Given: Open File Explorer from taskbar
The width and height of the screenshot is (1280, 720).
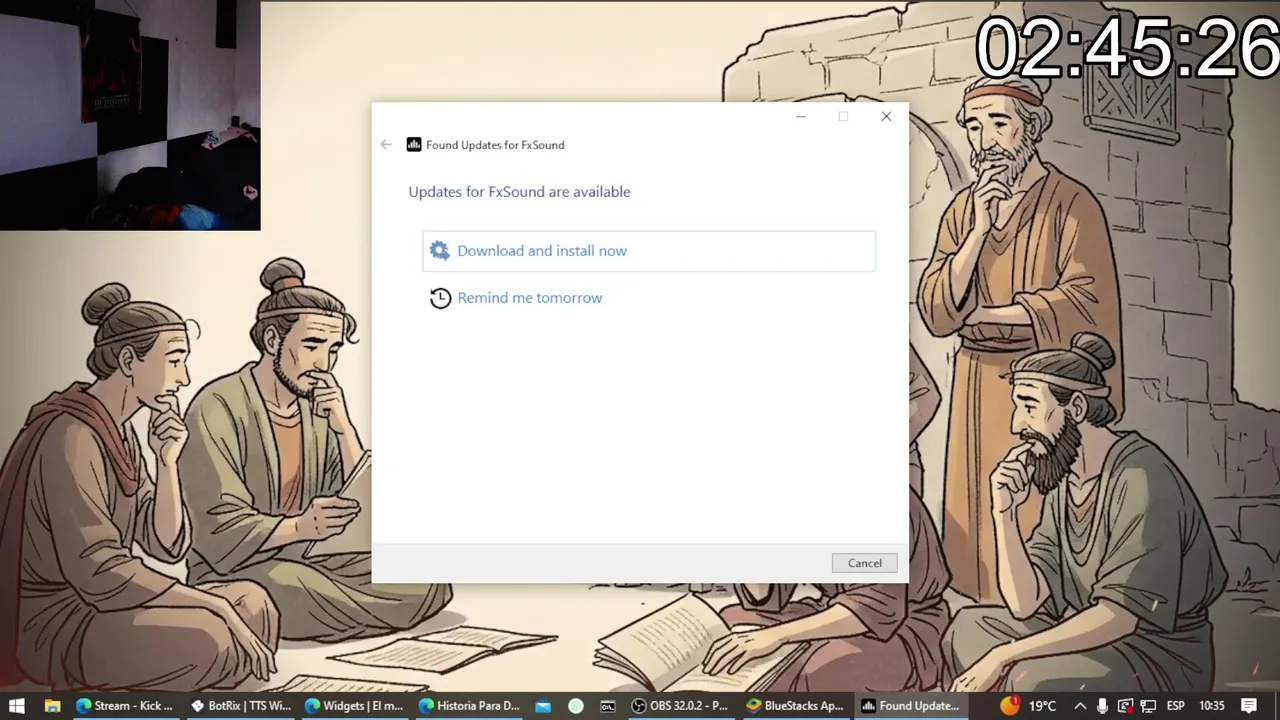Looking at the screenshot, I should click(x=52, y=706).
